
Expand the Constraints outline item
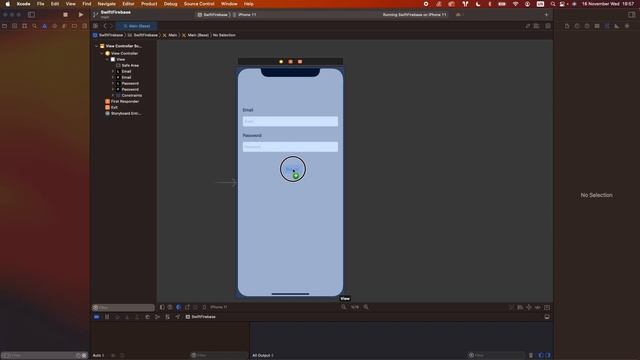113,96
